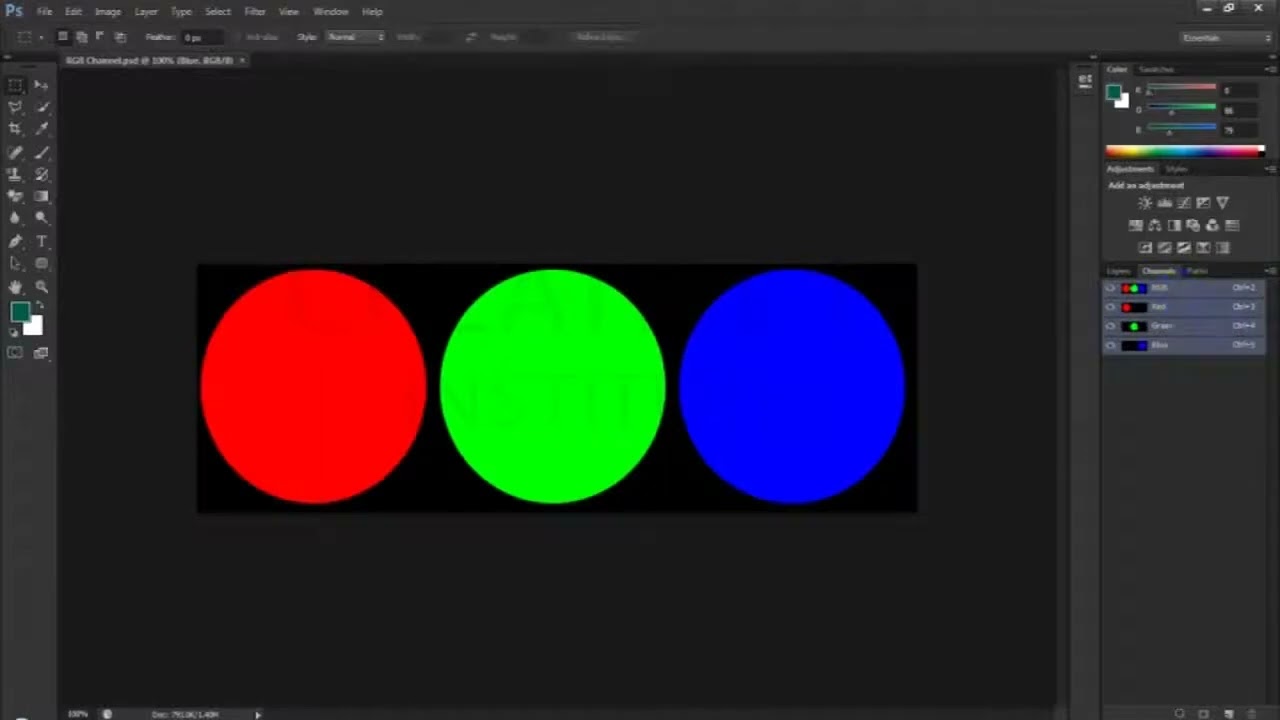Viewport: 1280px width, 720px height.
Task: Open the Channels panel flyout menu
Action: (1270, 271)
